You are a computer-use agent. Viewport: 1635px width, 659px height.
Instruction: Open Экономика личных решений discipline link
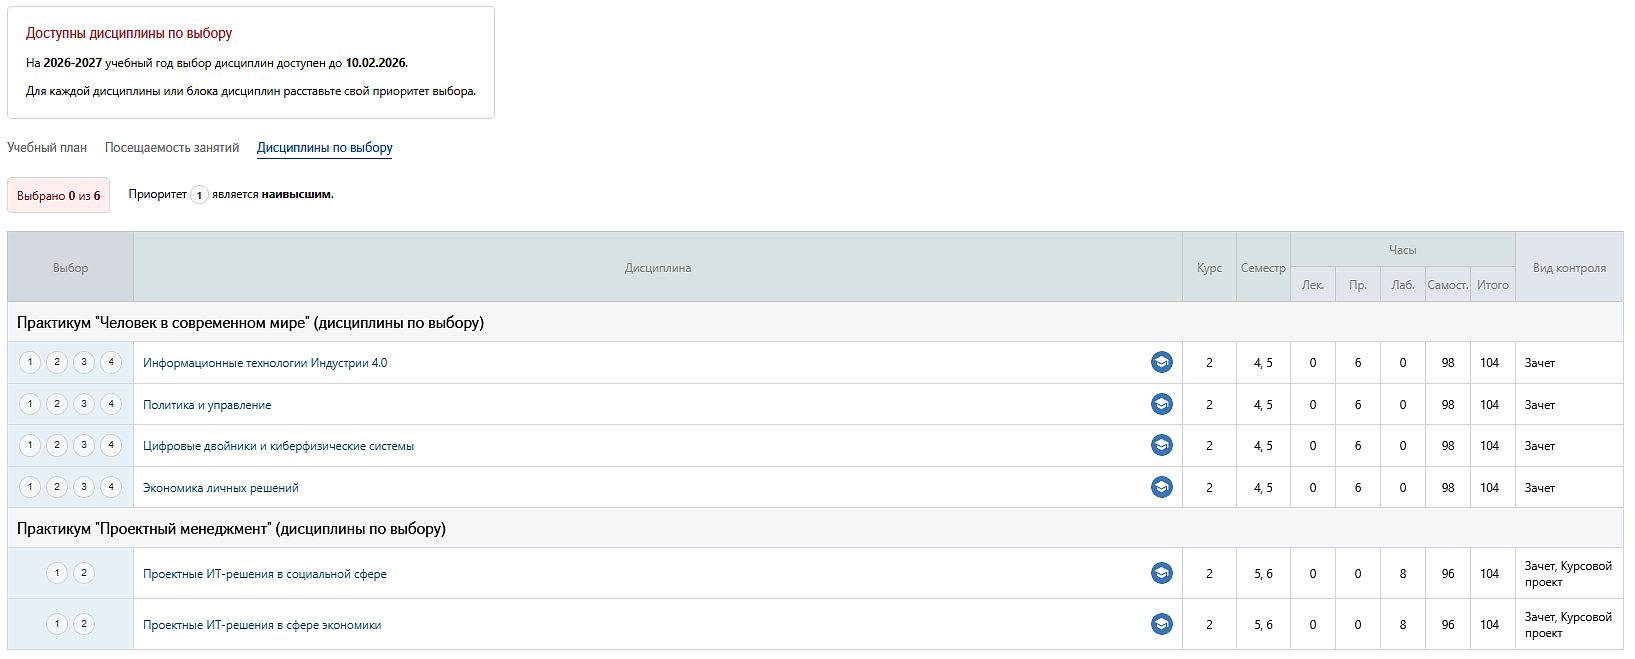220,488
